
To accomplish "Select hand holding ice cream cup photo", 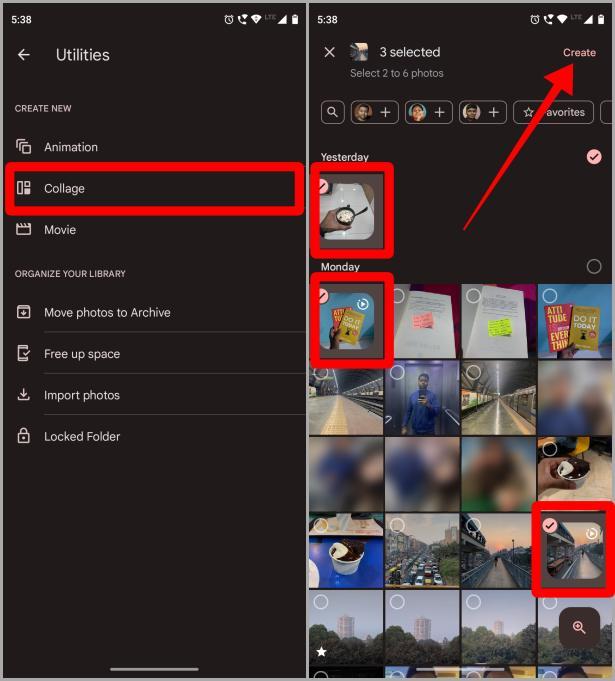I will point(575,474).
